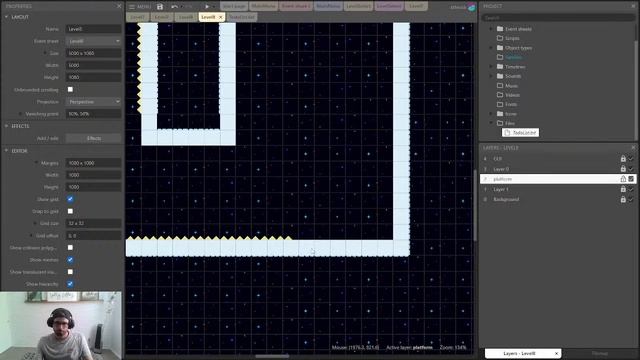Click the Effects button
This screenshot has width=640, height=360.
[93, 138]
